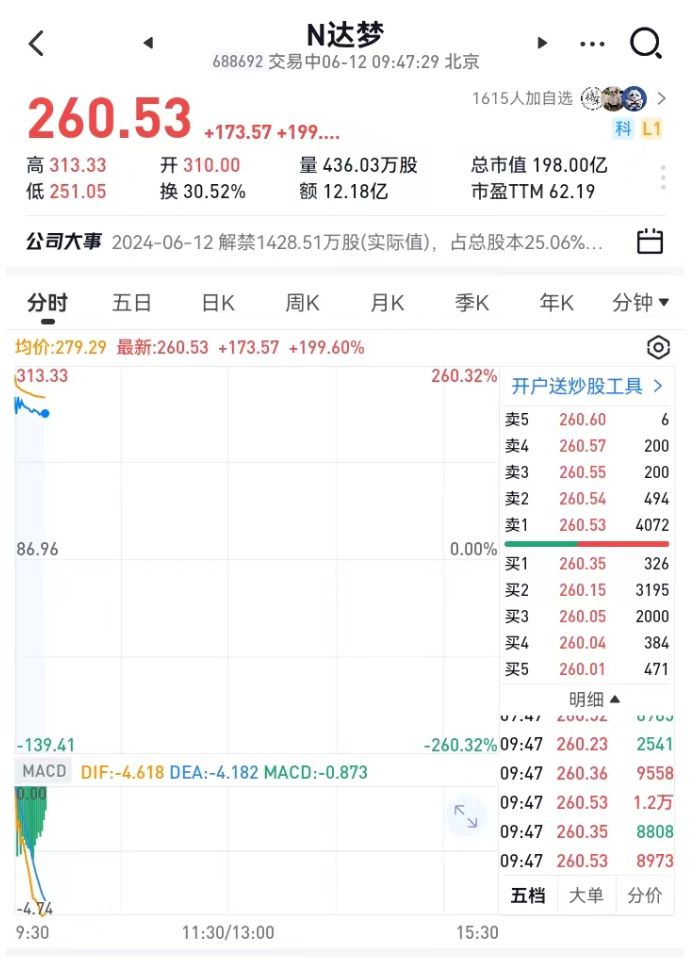The height and width of the screenshot is (962, 700).
Task: Go to next stock with right triangle
Action: (542, 43)
